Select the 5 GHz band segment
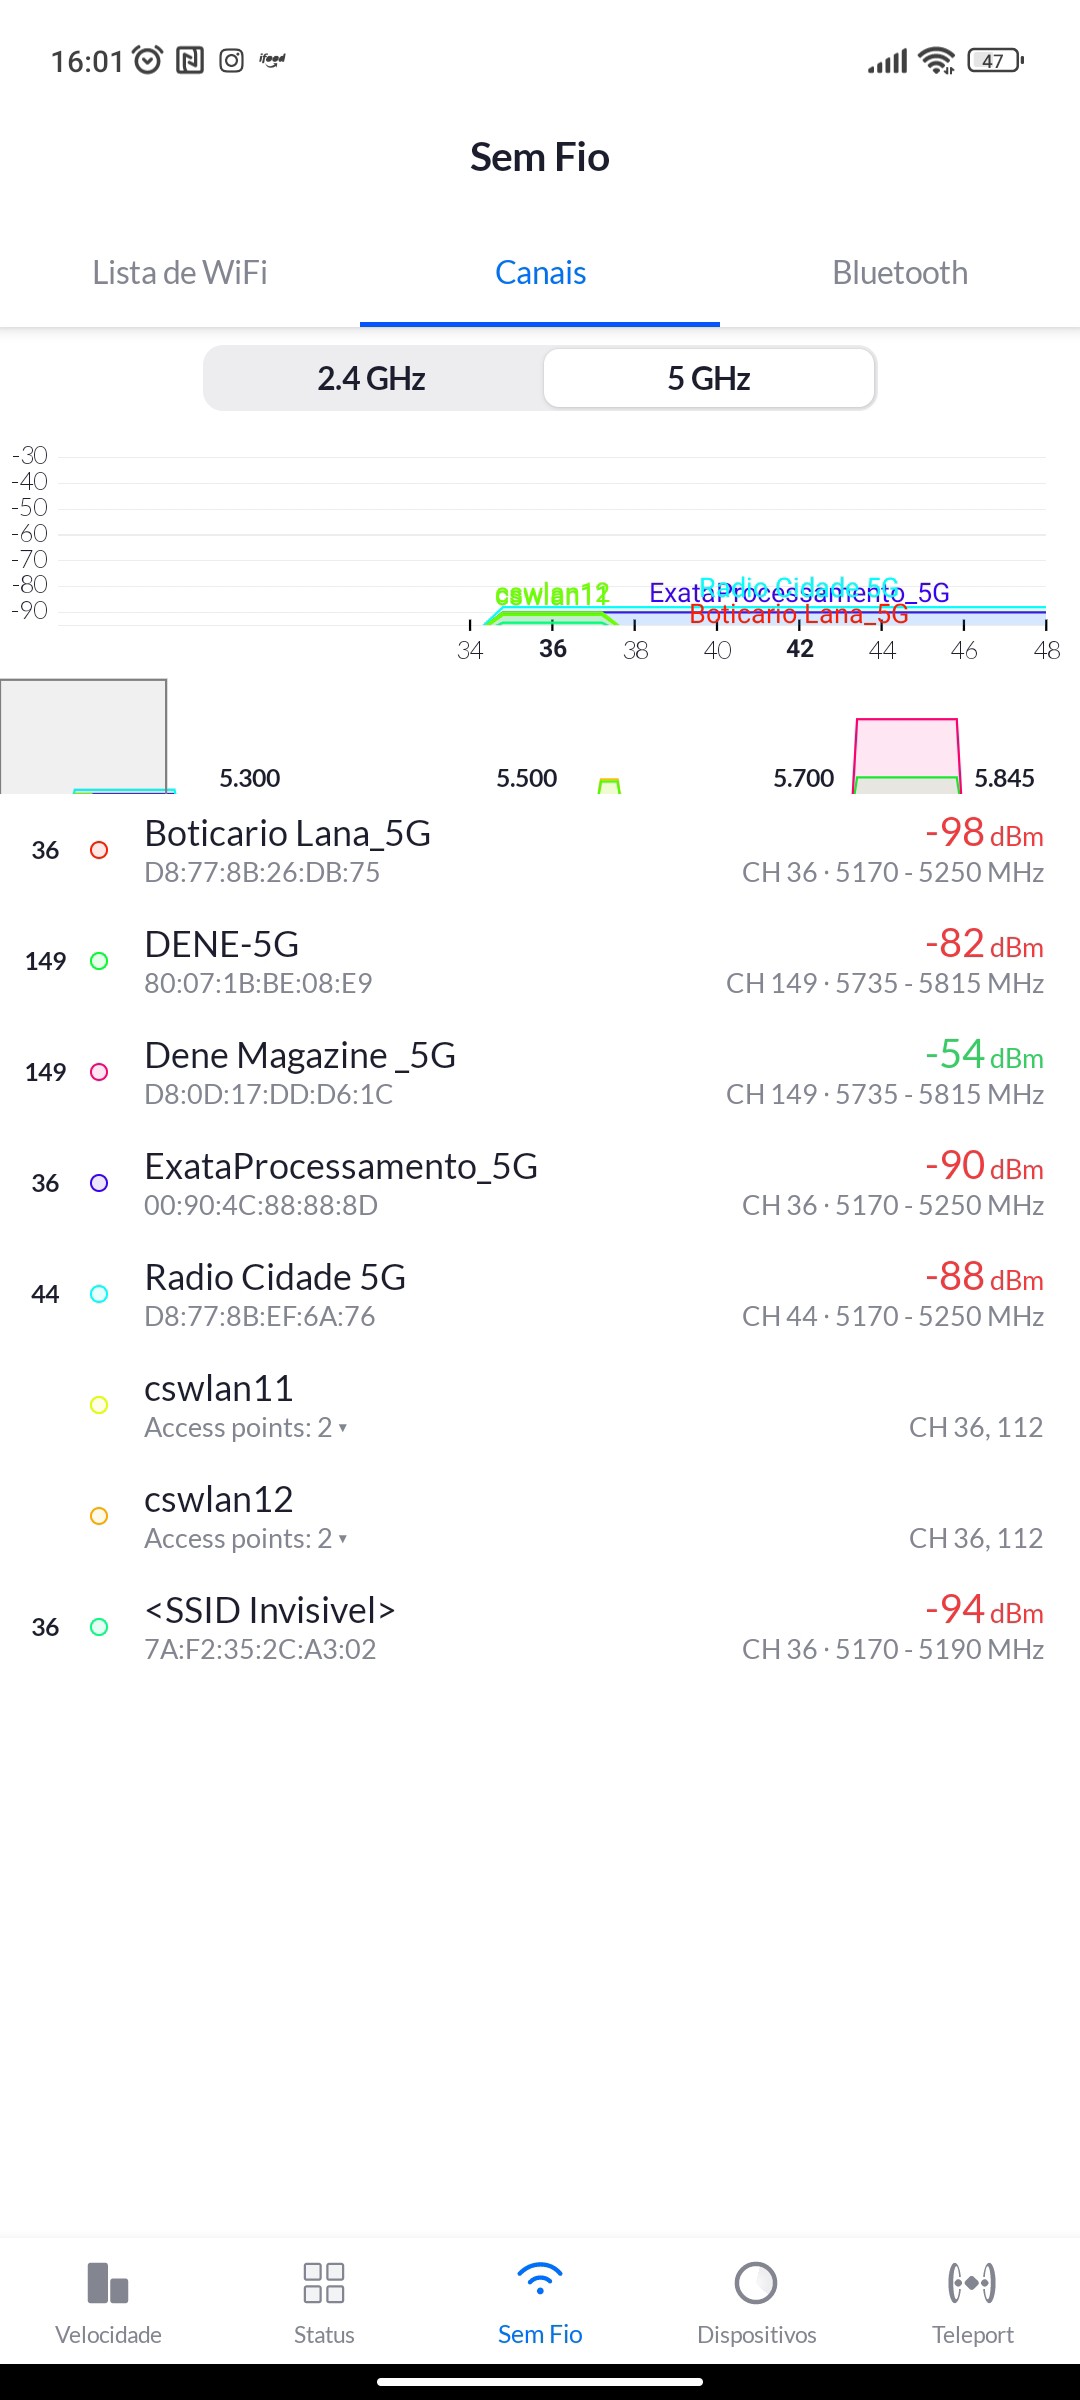 709,379
